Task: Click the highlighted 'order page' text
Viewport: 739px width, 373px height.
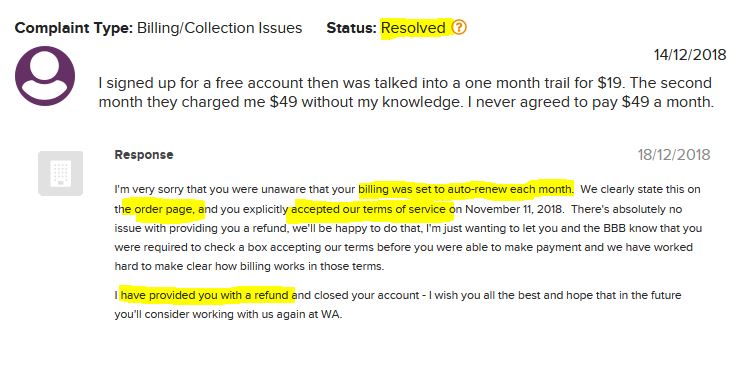Action: [x=164, y=209]
